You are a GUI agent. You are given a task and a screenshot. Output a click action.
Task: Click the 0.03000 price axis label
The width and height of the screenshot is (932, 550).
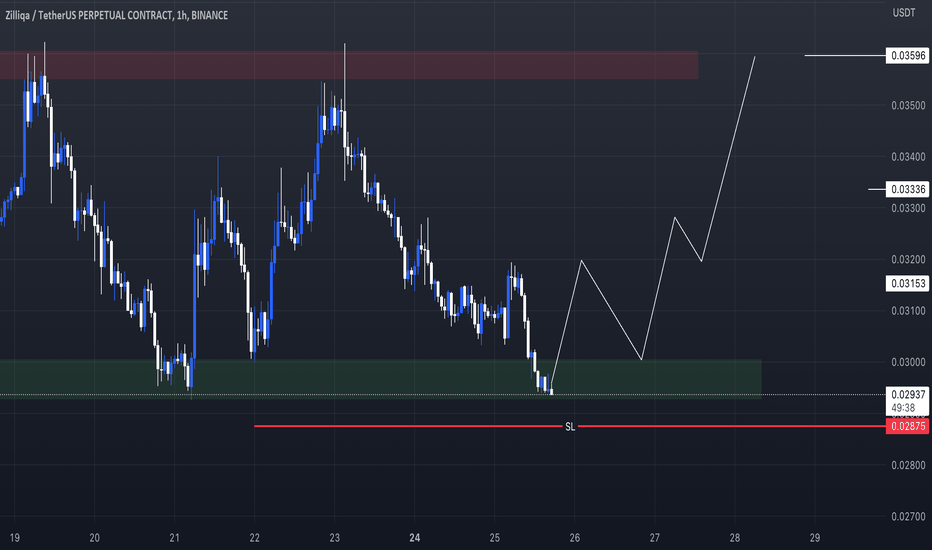click(908, 362)
